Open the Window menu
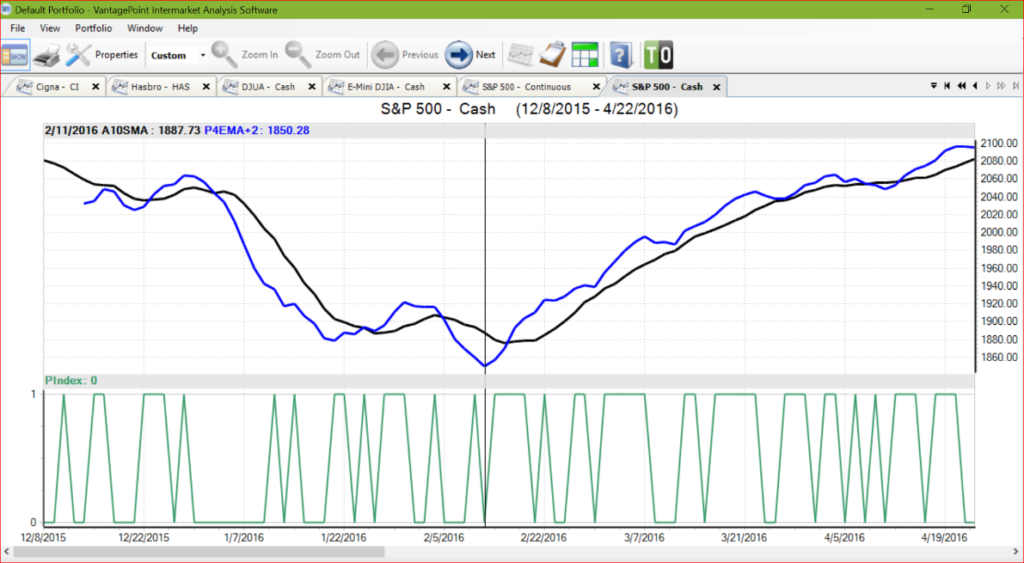Image resolution: width=1024 pixels, height=563 pixels. coord(145,28)
